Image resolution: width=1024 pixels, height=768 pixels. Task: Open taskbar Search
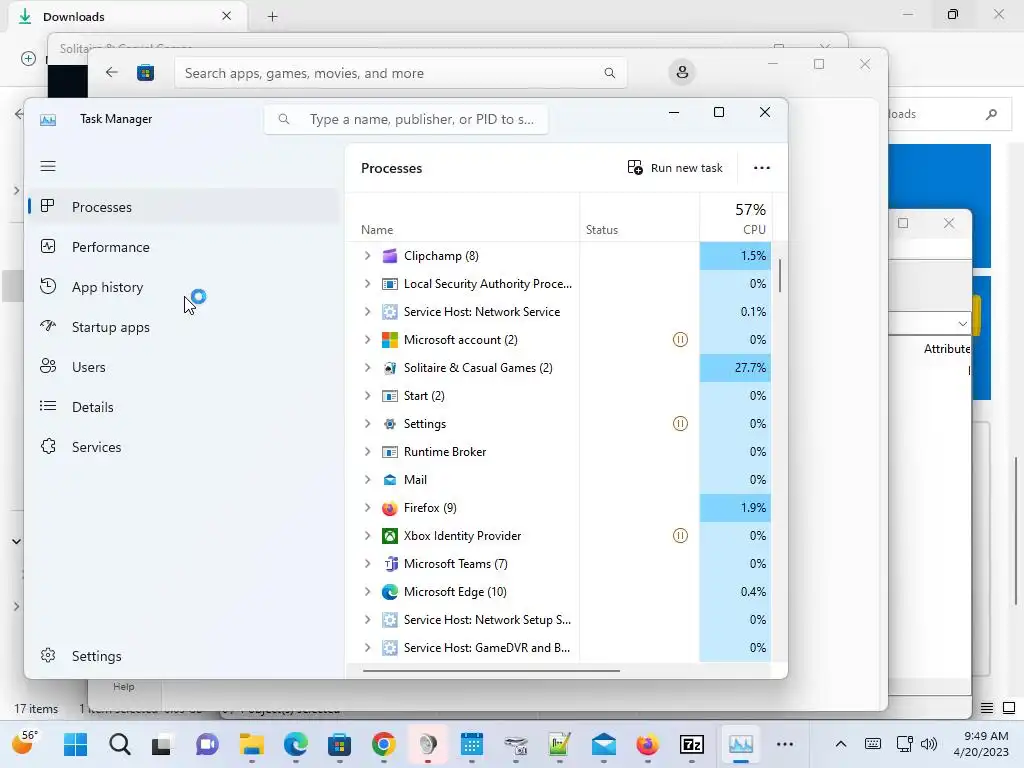120,744
